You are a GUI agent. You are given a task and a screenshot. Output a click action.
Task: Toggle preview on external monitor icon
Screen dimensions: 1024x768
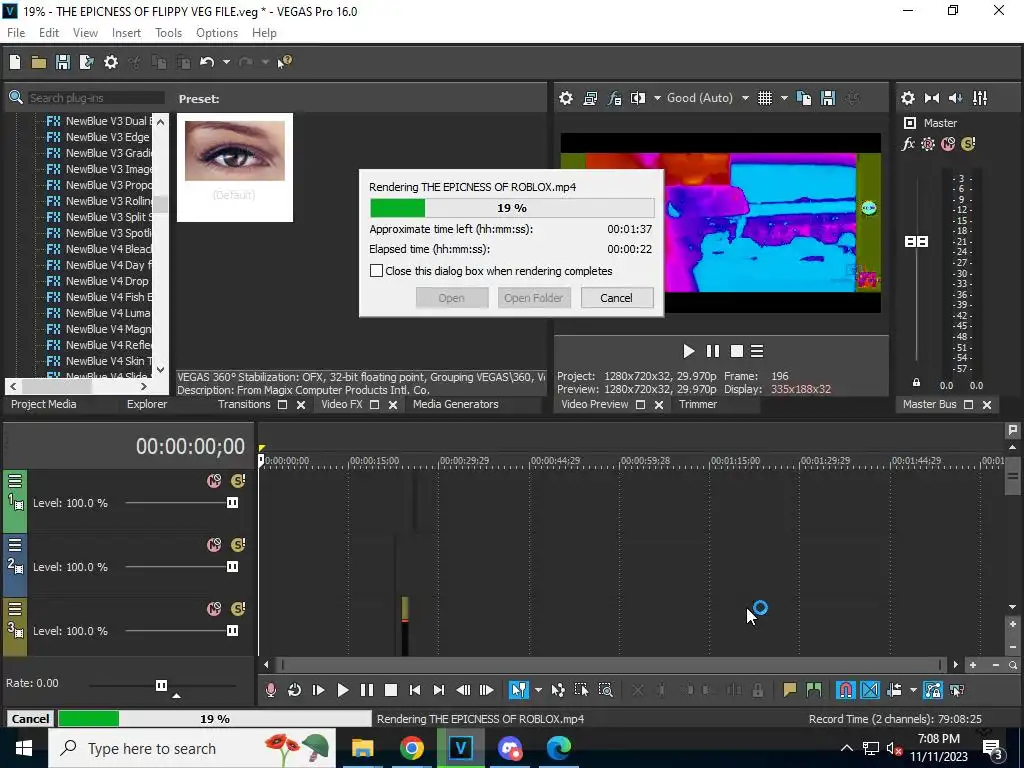click(590, 98)
